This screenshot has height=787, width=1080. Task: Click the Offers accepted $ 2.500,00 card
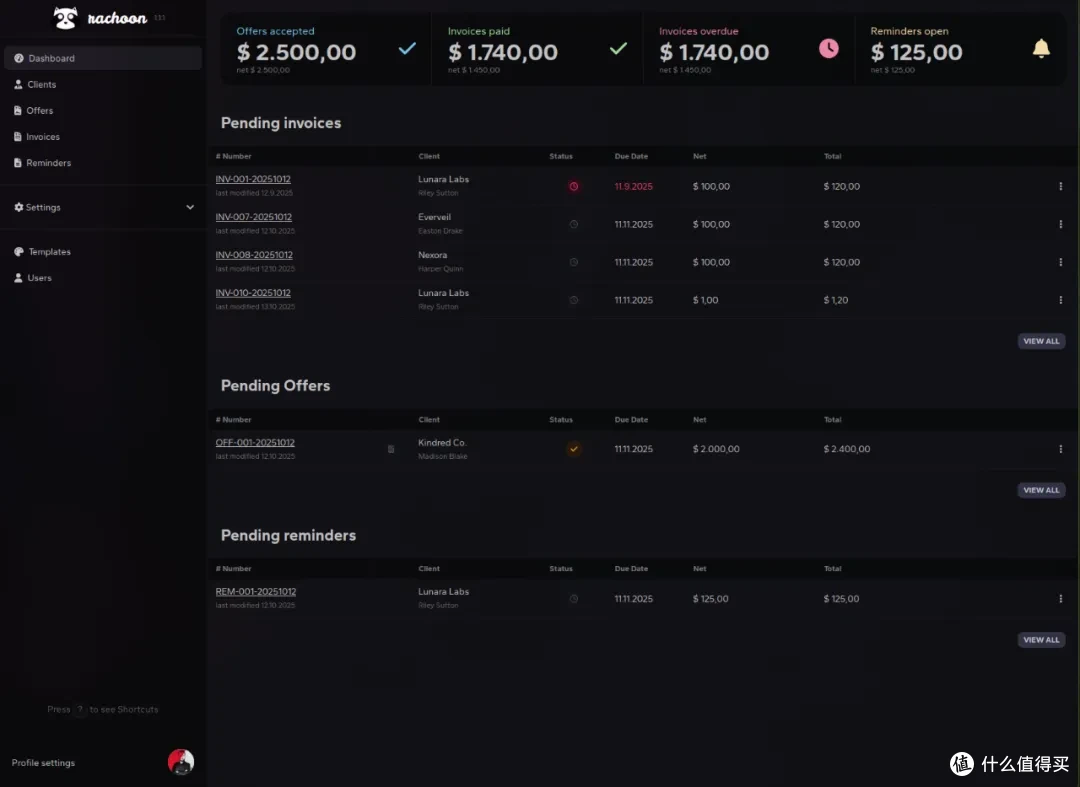(x=325, y=50)
